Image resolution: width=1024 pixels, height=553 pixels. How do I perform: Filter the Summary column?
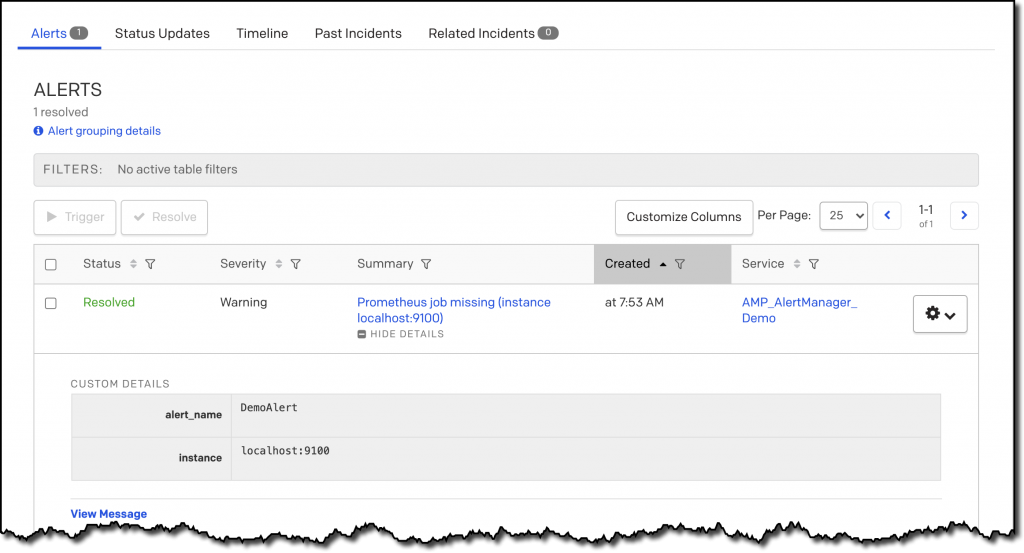[x=426, y=264]
